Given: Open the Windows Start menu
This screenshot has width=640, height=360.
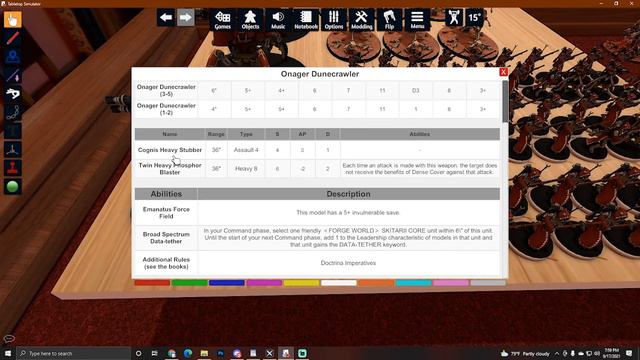Looking at the screenshot, I should click(8, 353).
